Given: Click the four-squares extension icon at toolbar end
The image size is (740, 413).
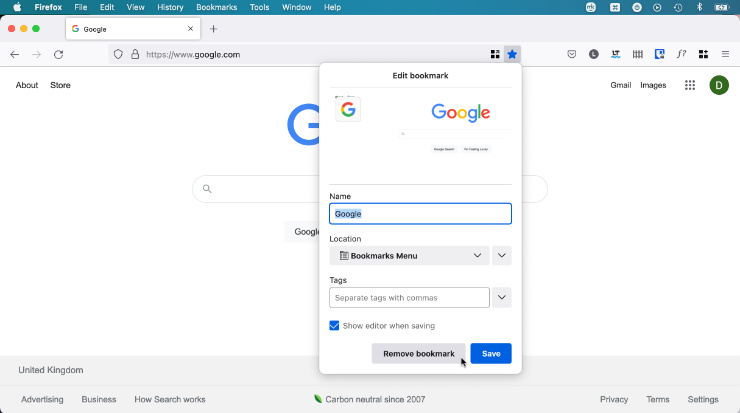Looking at the screenshot, I should (703, 54).
